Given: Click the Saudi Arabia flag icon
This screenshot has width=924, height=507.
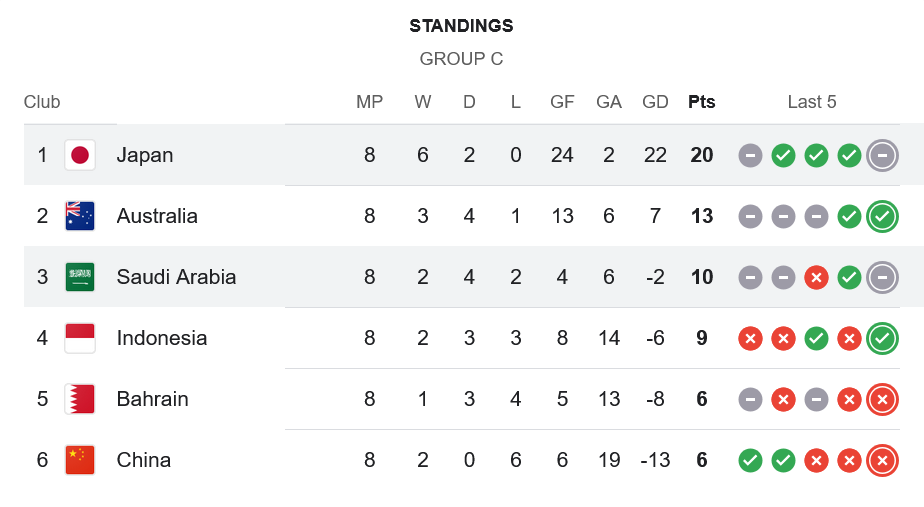Looking at the screenshot, I should (x=80, y=277).
